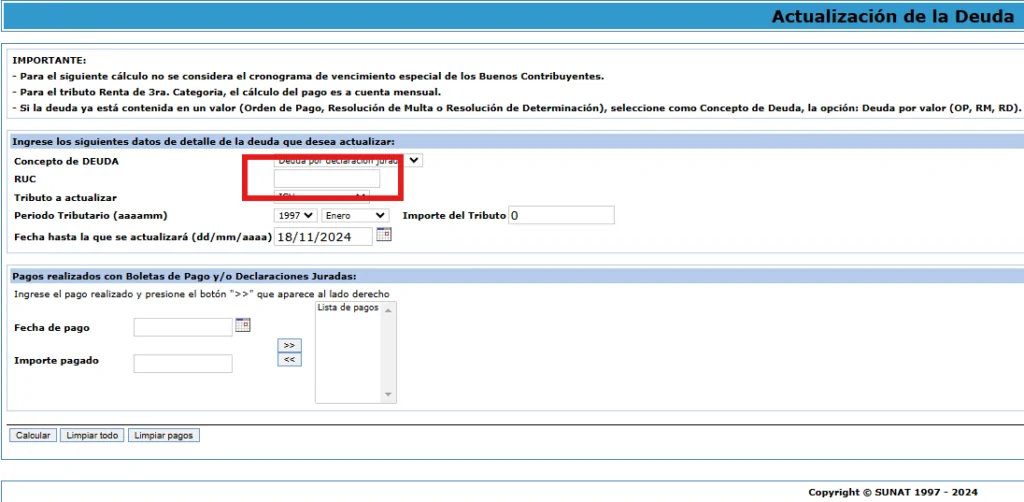Click the << remove payment button

pyautogui.click(x=289, y=359)
